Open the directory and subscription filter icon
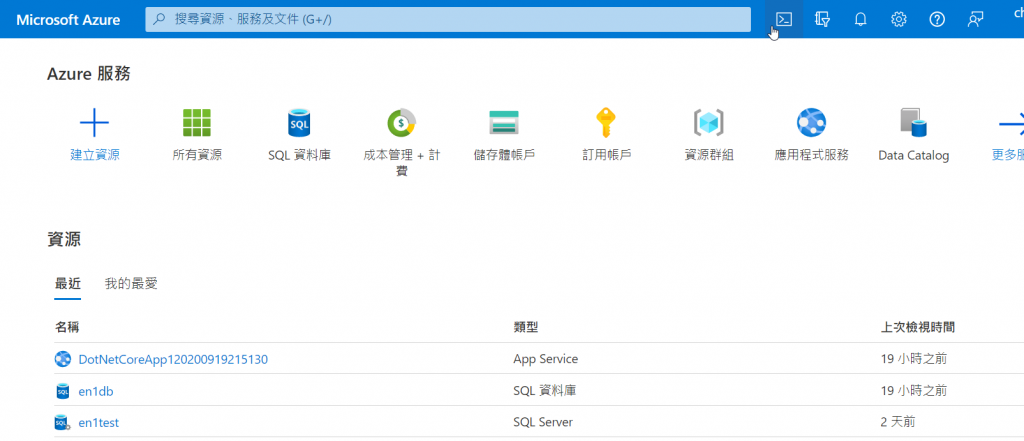The width and height of the screenshot is (1024, 441). [x=822, y=20]
